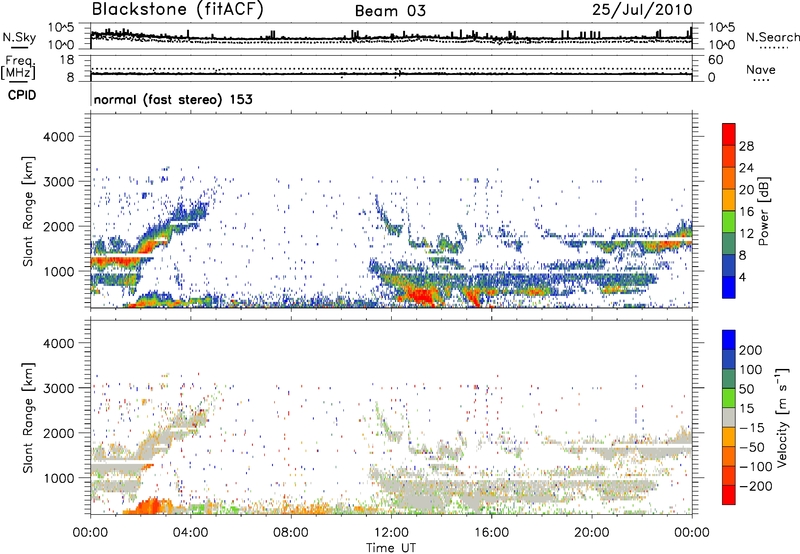This screenshot has height=554, width=800.
Task: Click the '-200' label on Velocity colorbar
Action: point(757,486)
